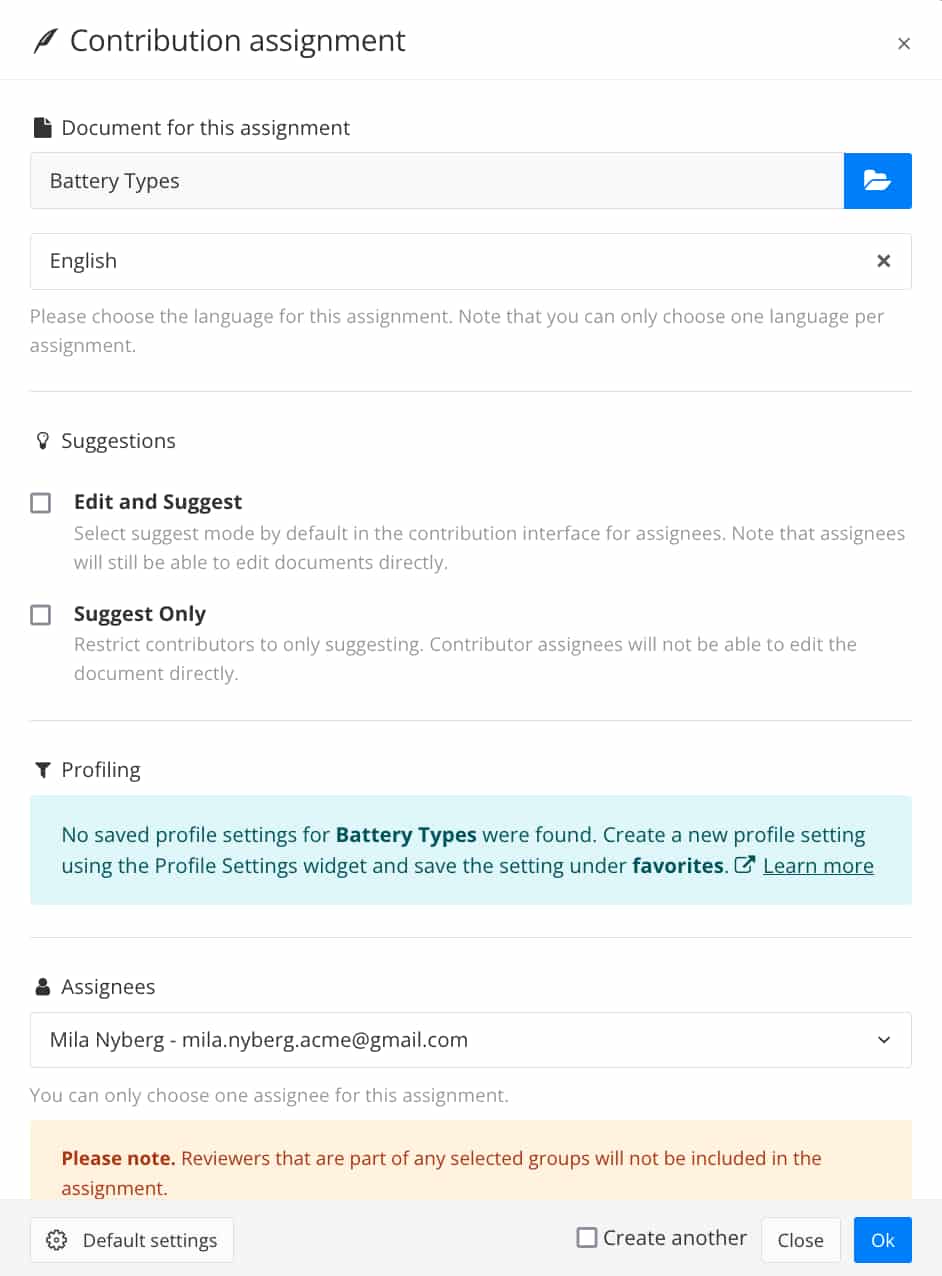Click the person icon next to Assignees
The width and height of the screenshot is (942, 1276).
41,985
